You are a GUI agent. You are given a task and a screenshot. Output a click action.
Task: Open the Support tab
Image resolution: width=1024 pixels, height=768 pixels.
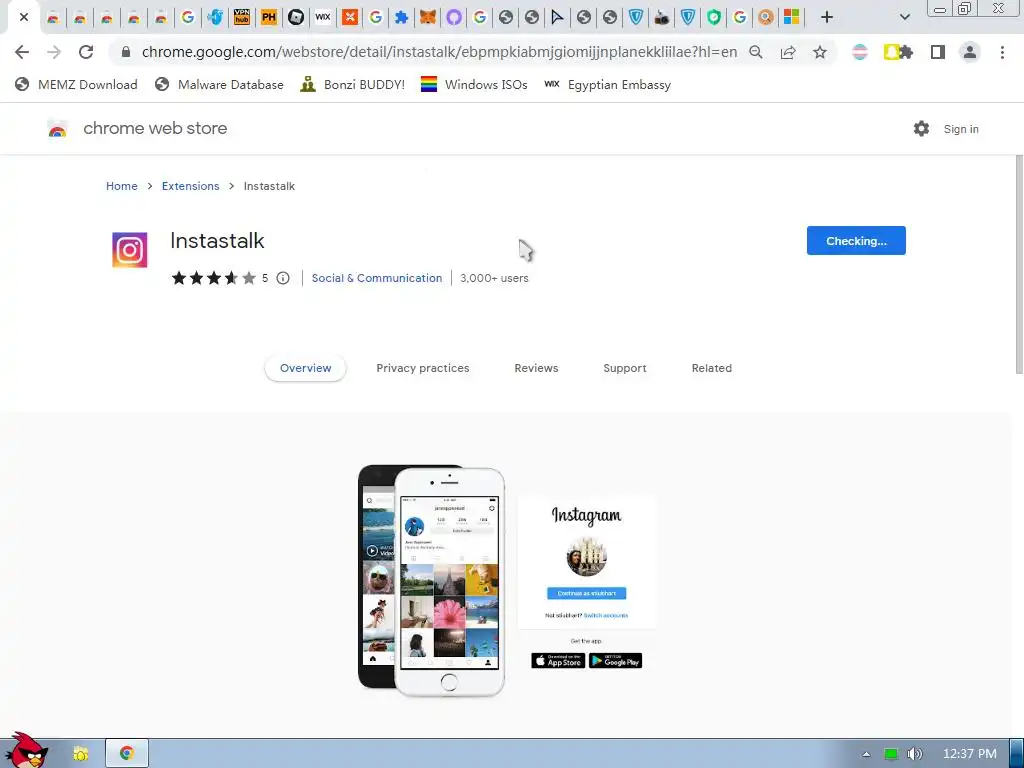click(624, 368)
